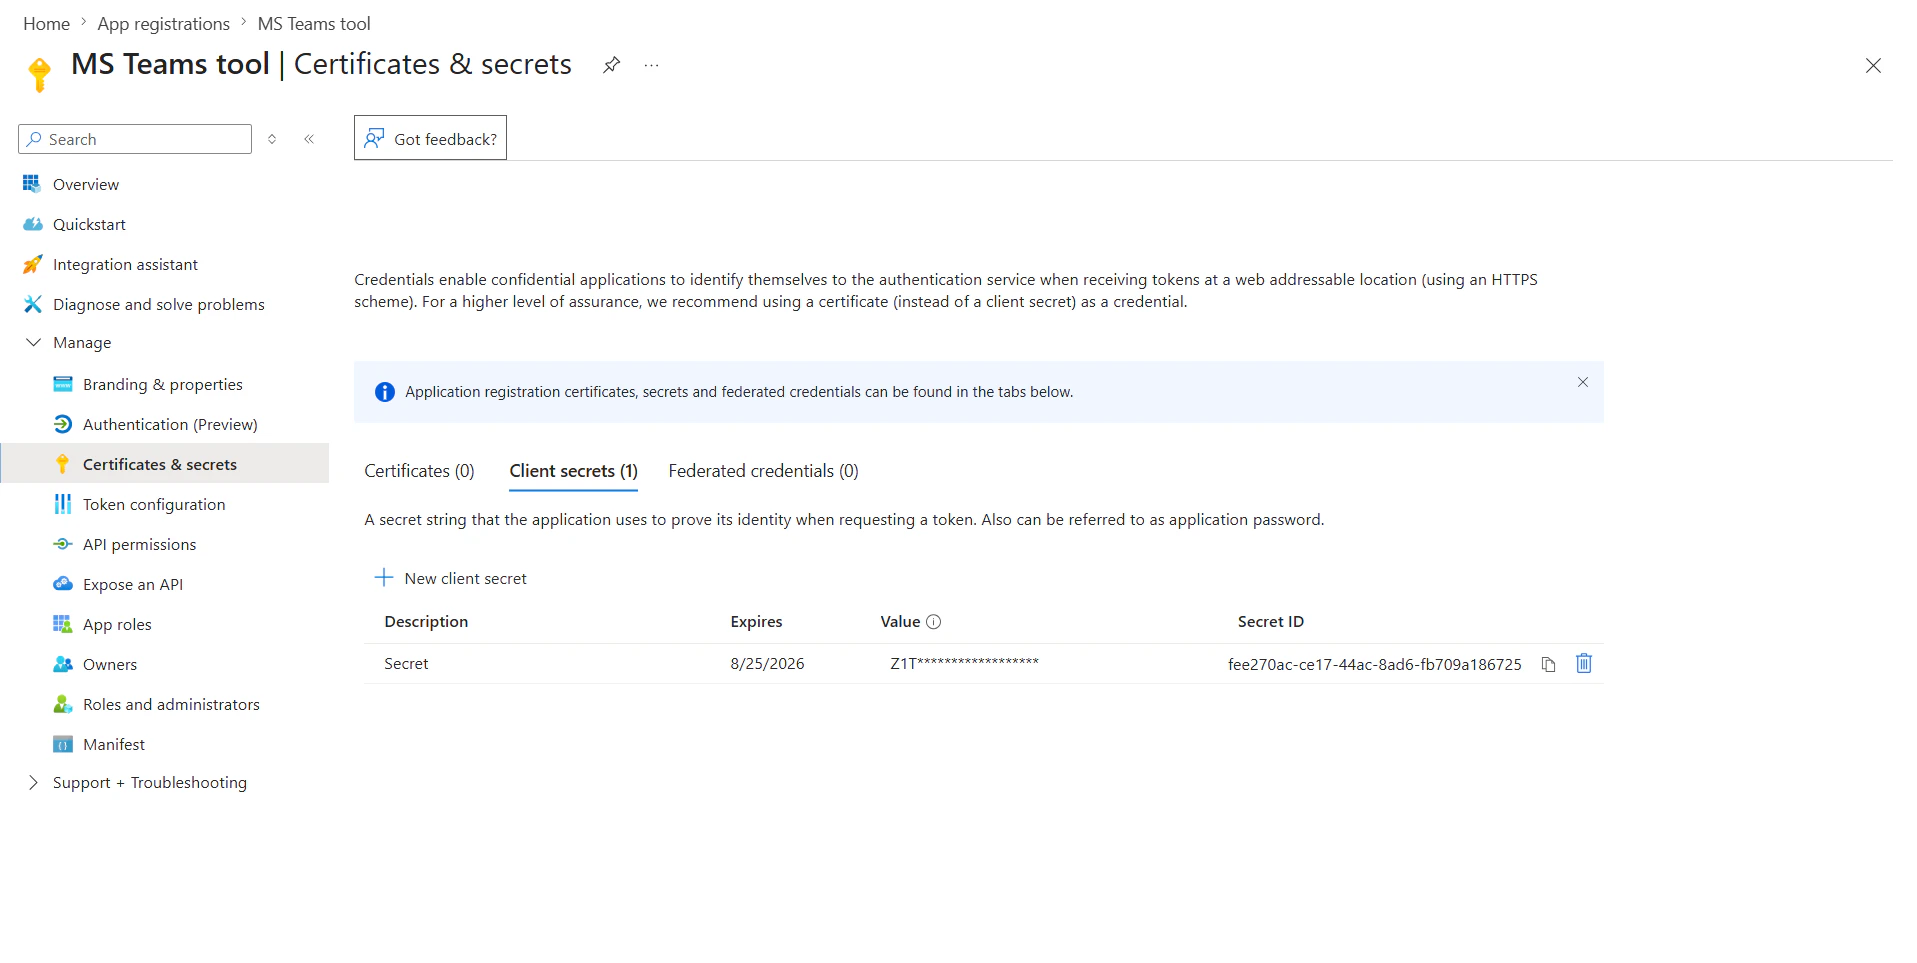The image size is (1917, 963).
Task: Open the Federated credentials tab
Action: (762, 470)
